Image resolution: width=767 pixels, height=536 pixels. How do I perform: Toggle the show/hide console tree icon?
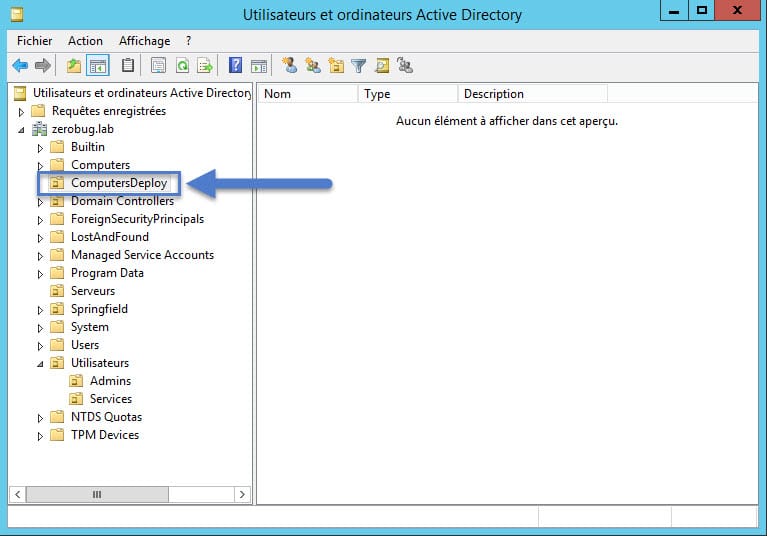tap(98, 66)
